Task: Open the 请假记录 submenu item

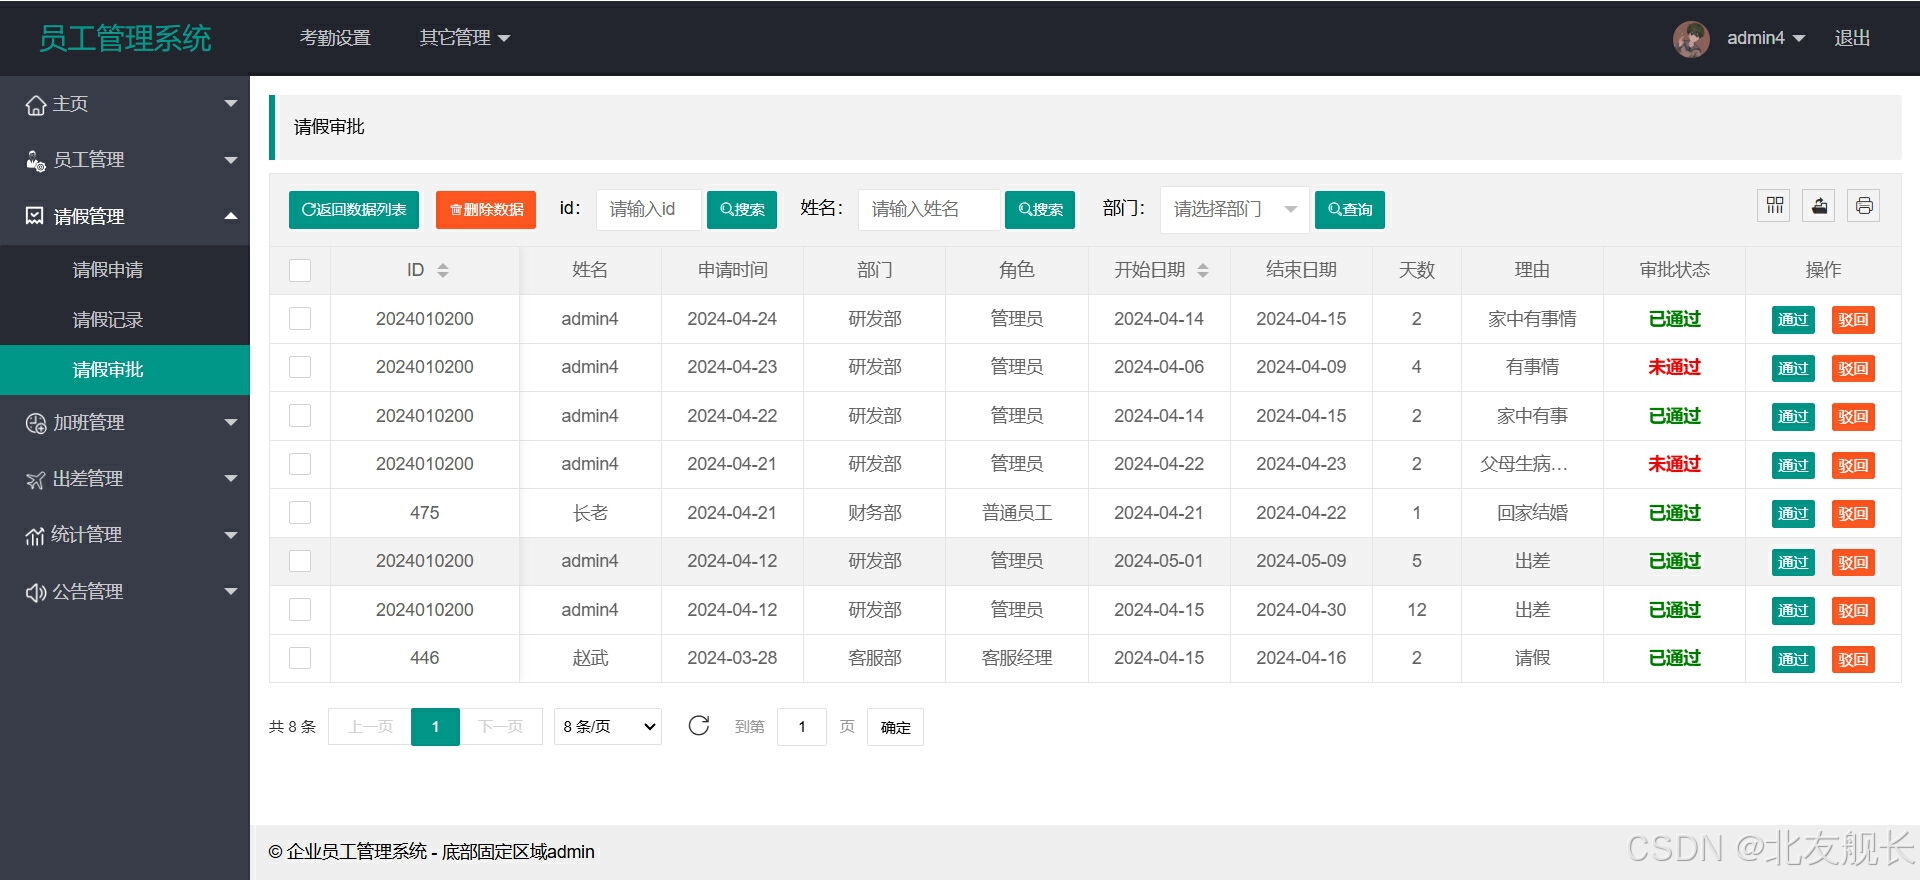Action: point(125,320)
